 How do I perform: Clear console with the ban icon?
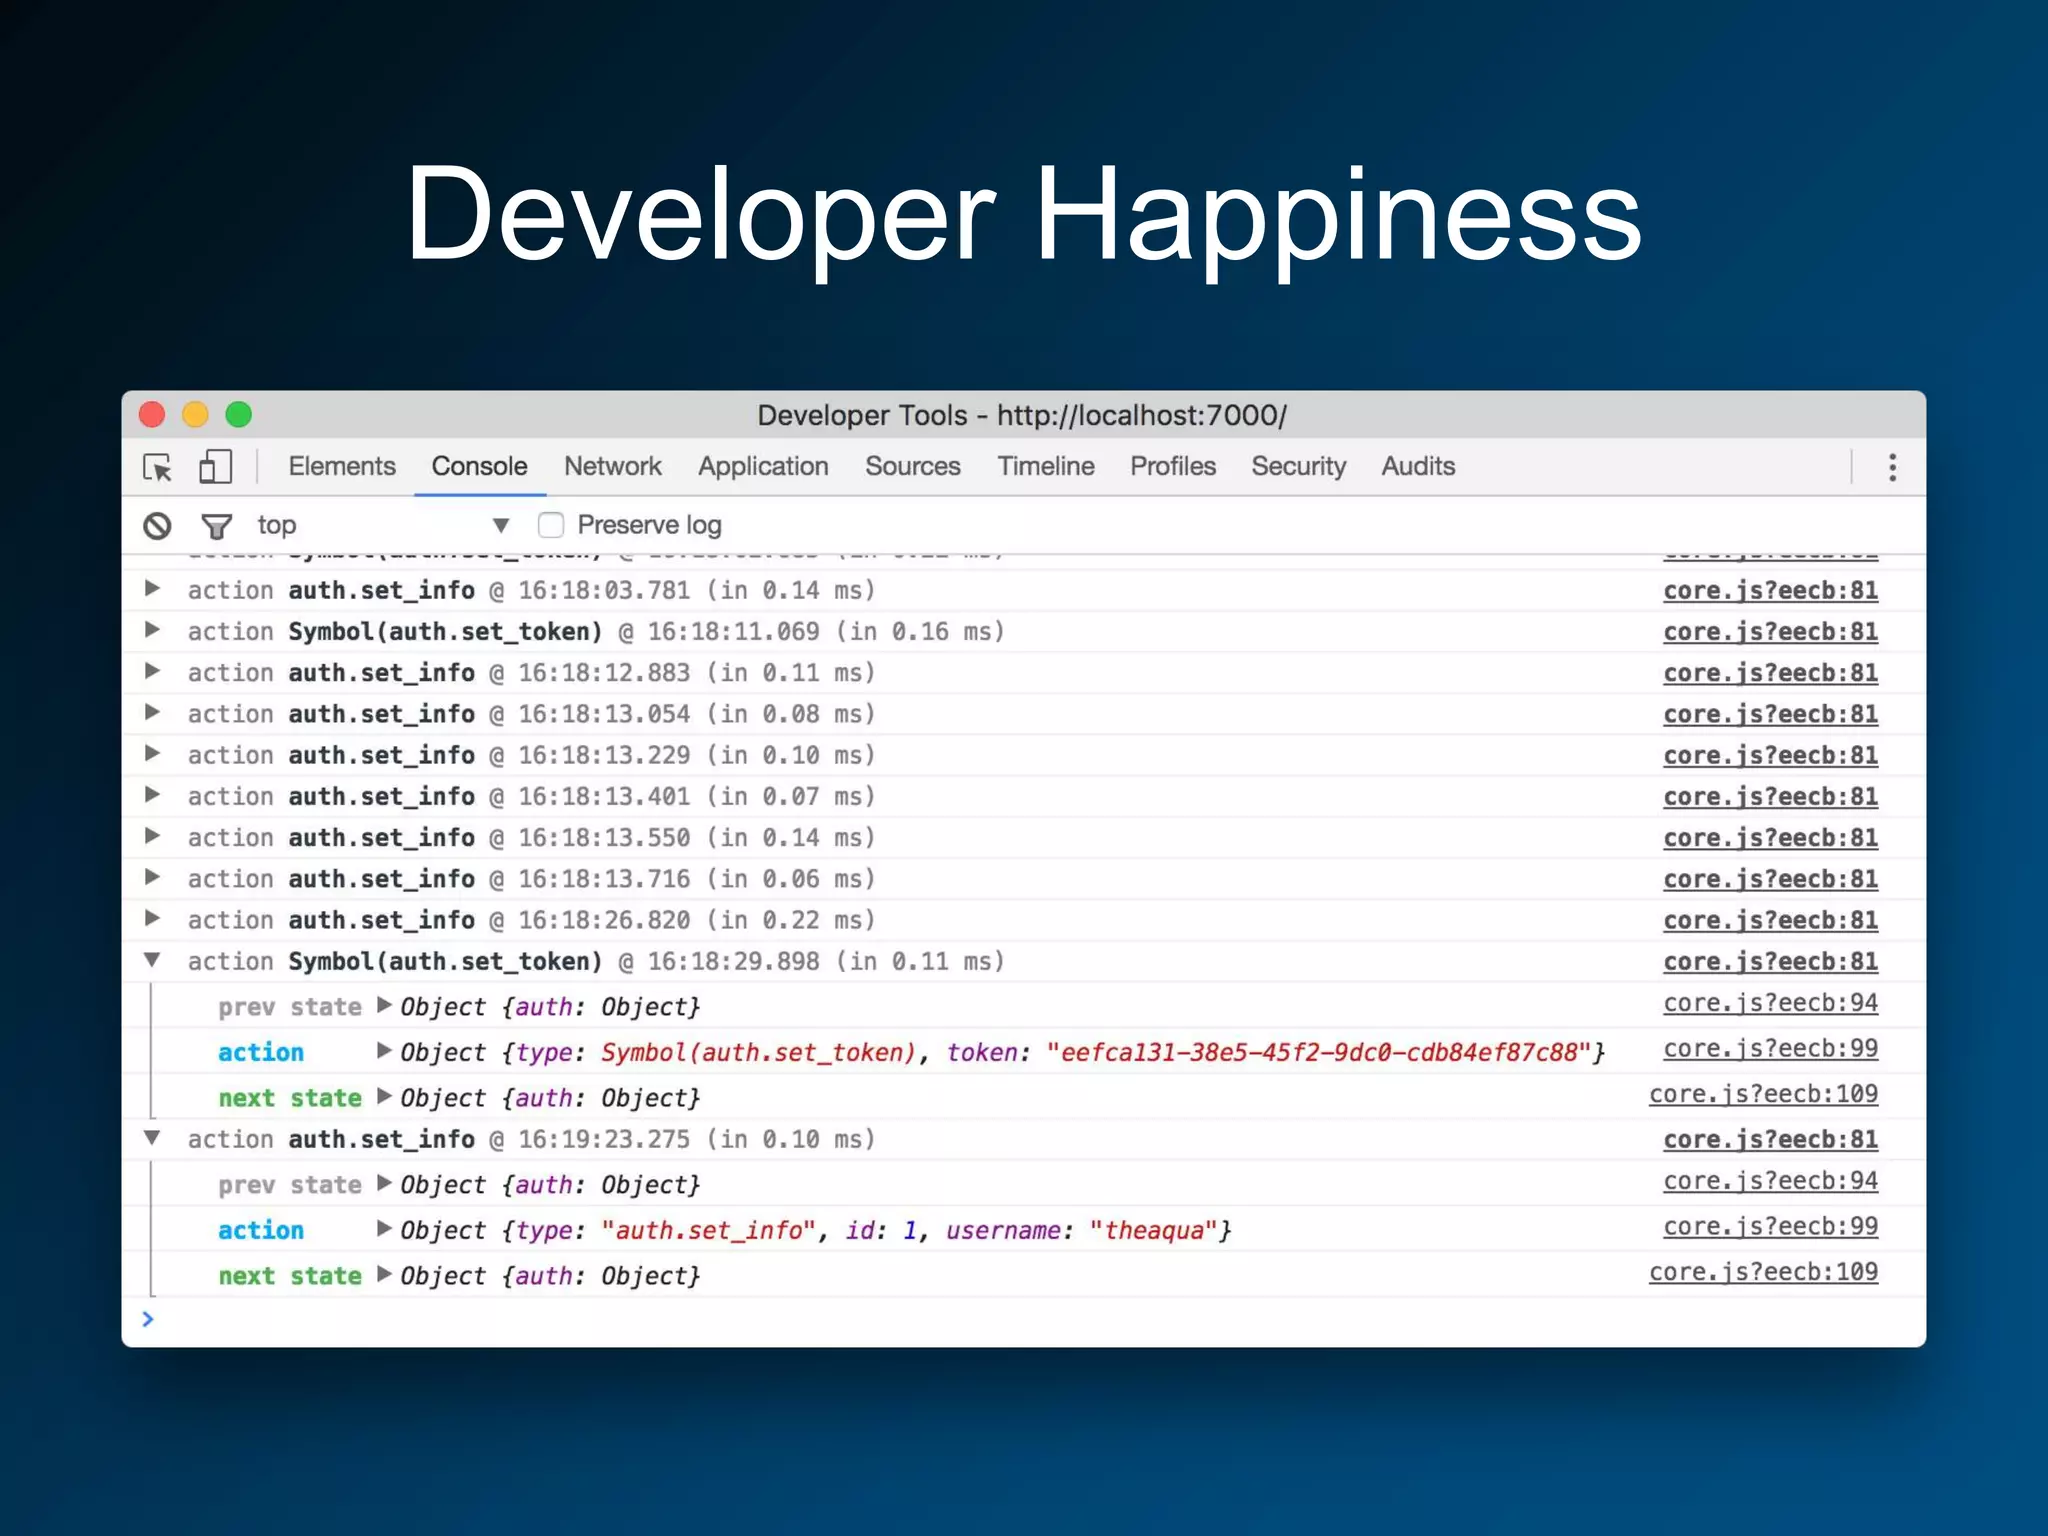click(x=157, y=526)
